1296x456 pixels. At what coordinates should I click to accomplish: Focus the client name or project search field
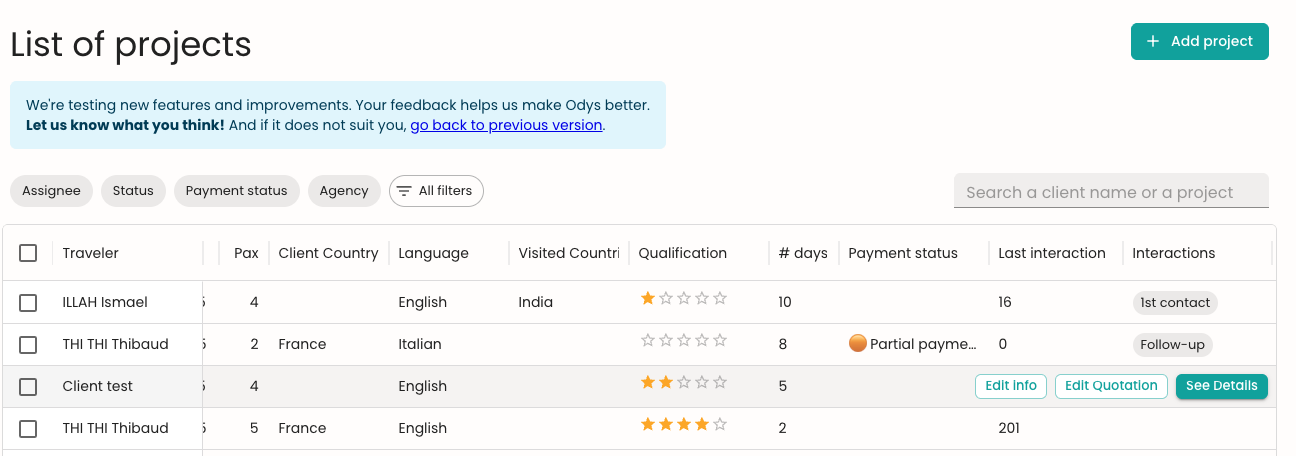coord(1111,191)
